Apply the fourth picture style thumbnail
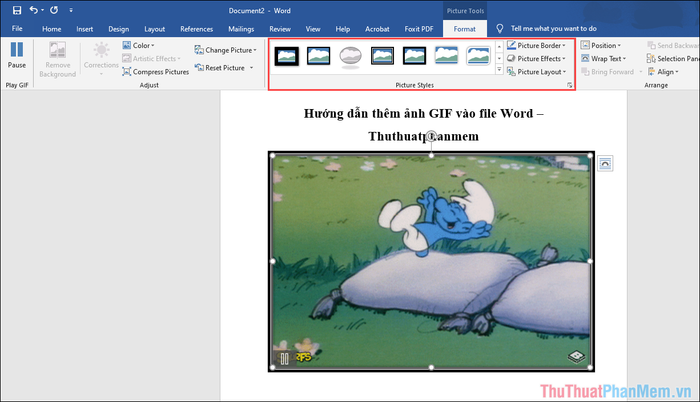Viewport: 700px width, 402px height. (x=383, y=56)
